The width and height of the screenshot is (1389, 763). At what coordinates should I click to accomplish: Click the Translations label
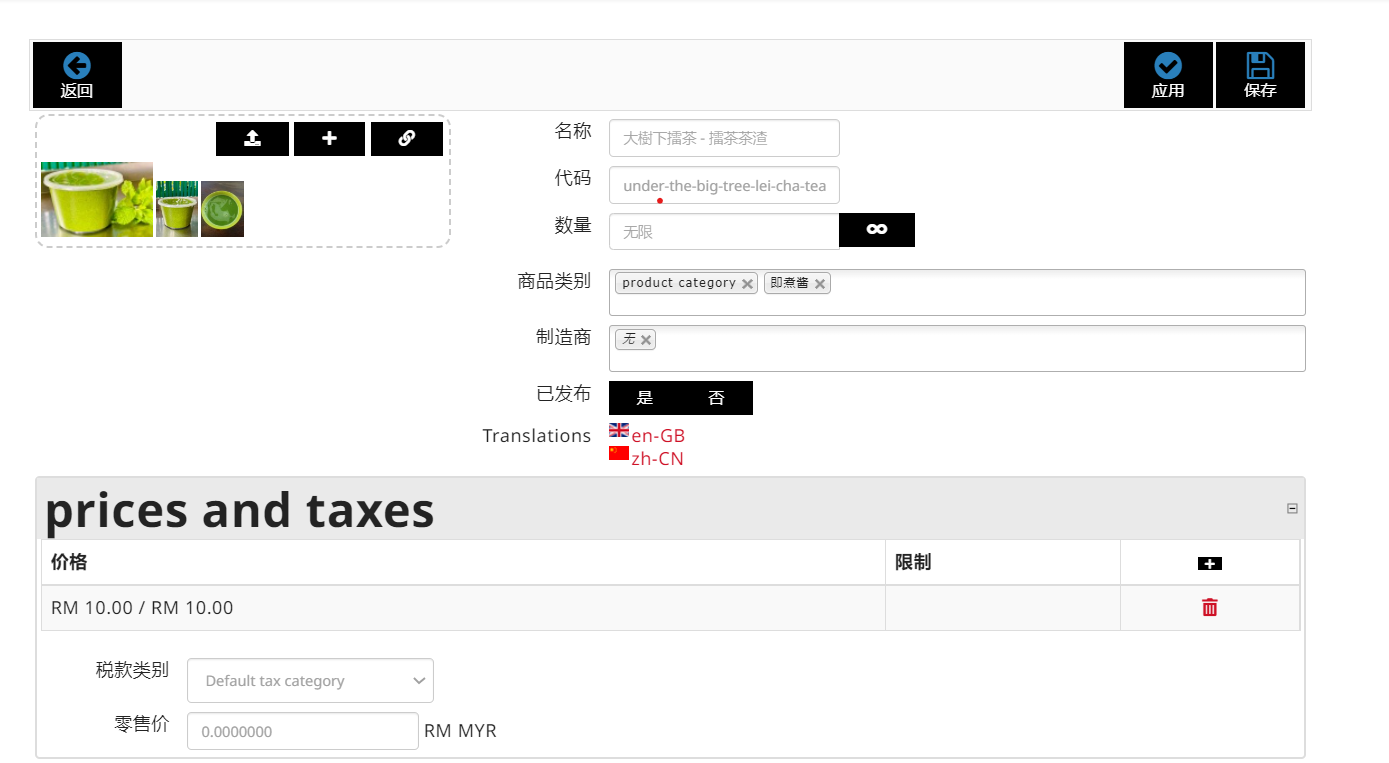point(537,436)
